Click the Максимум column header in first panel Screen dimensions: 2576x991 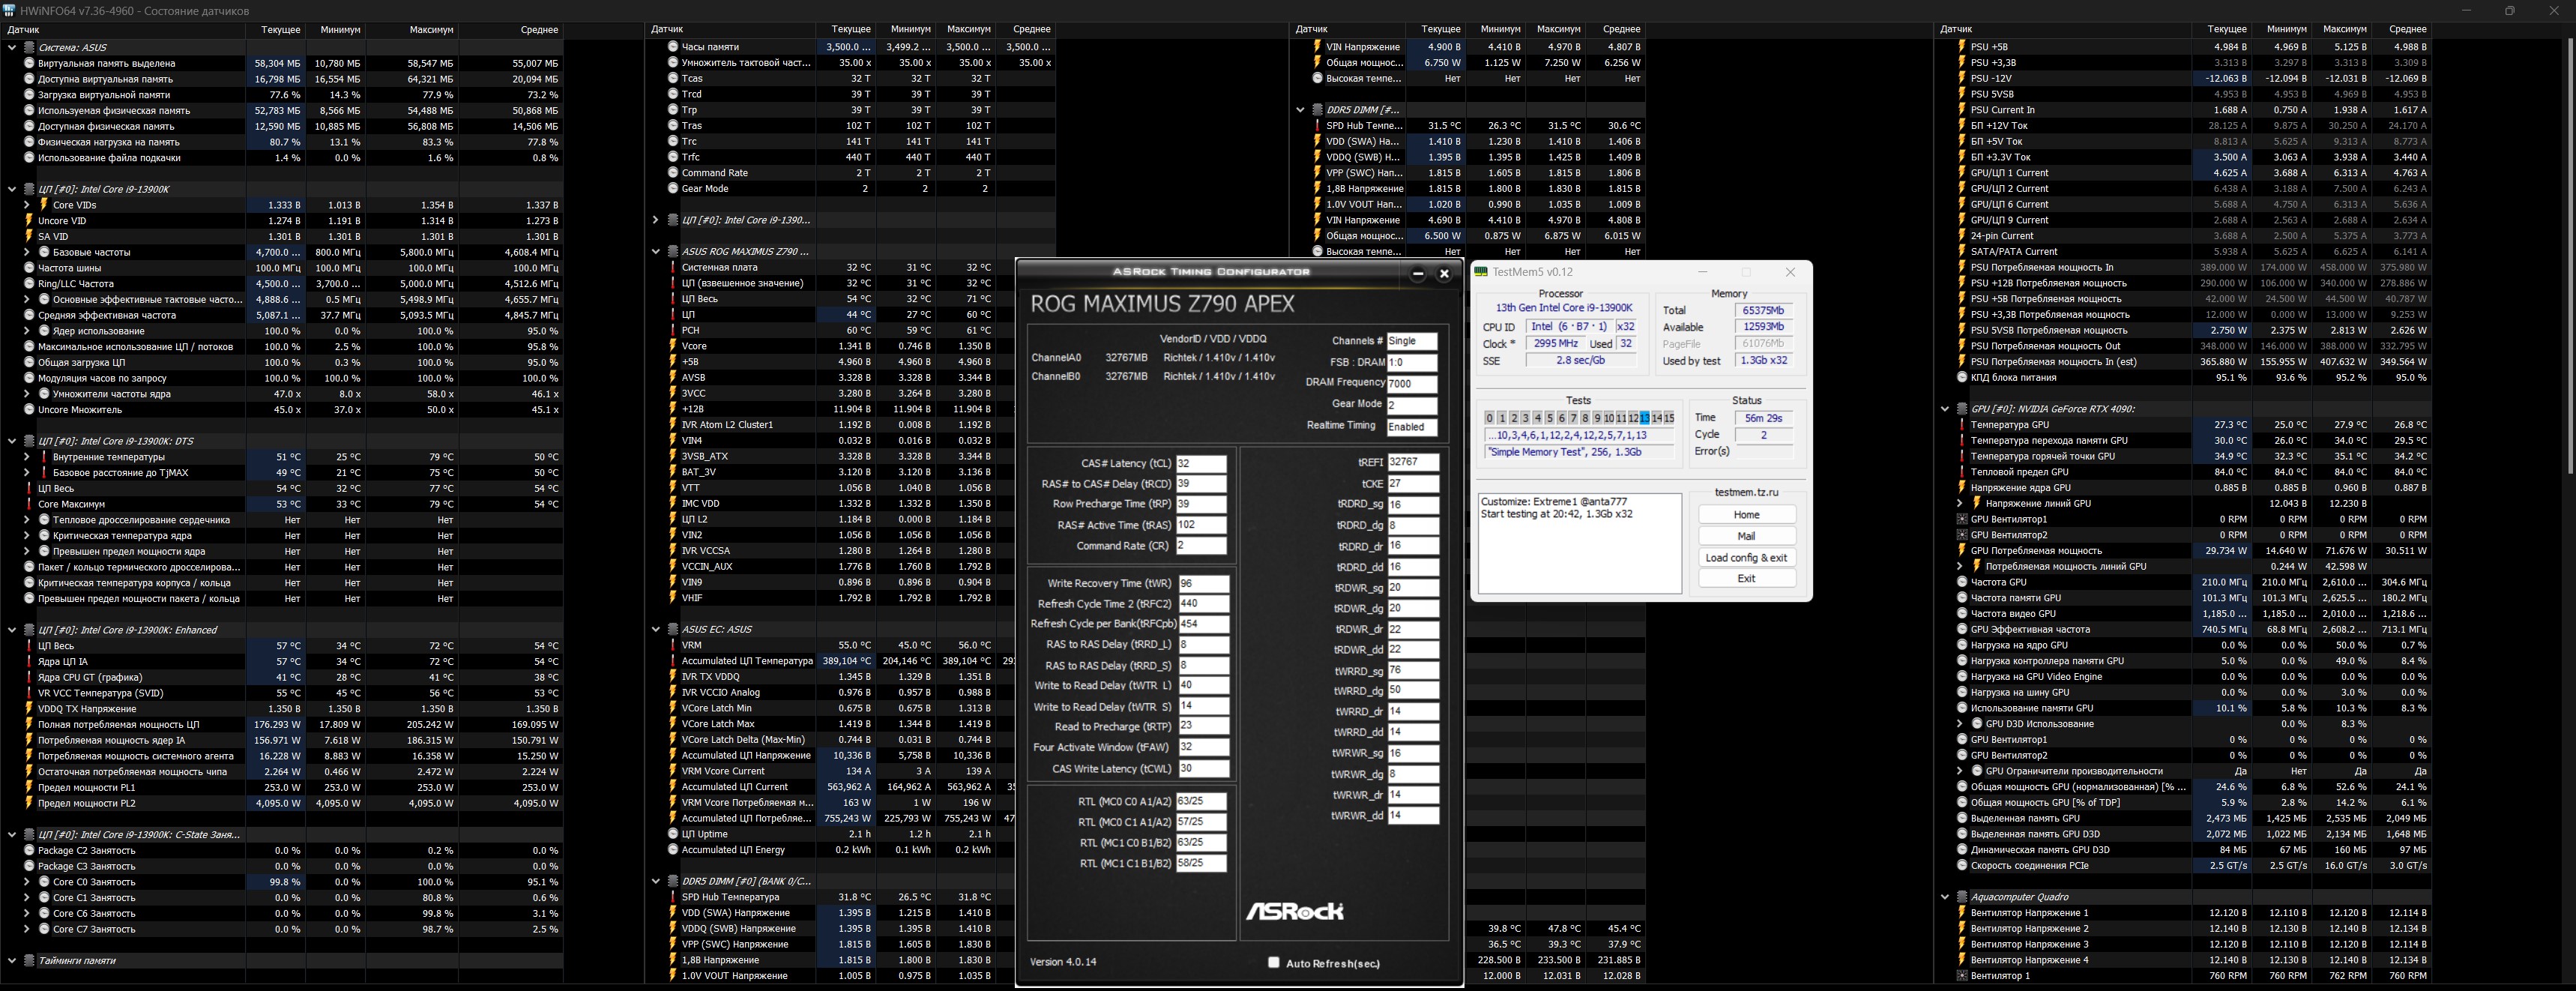(x=431, y=30)
